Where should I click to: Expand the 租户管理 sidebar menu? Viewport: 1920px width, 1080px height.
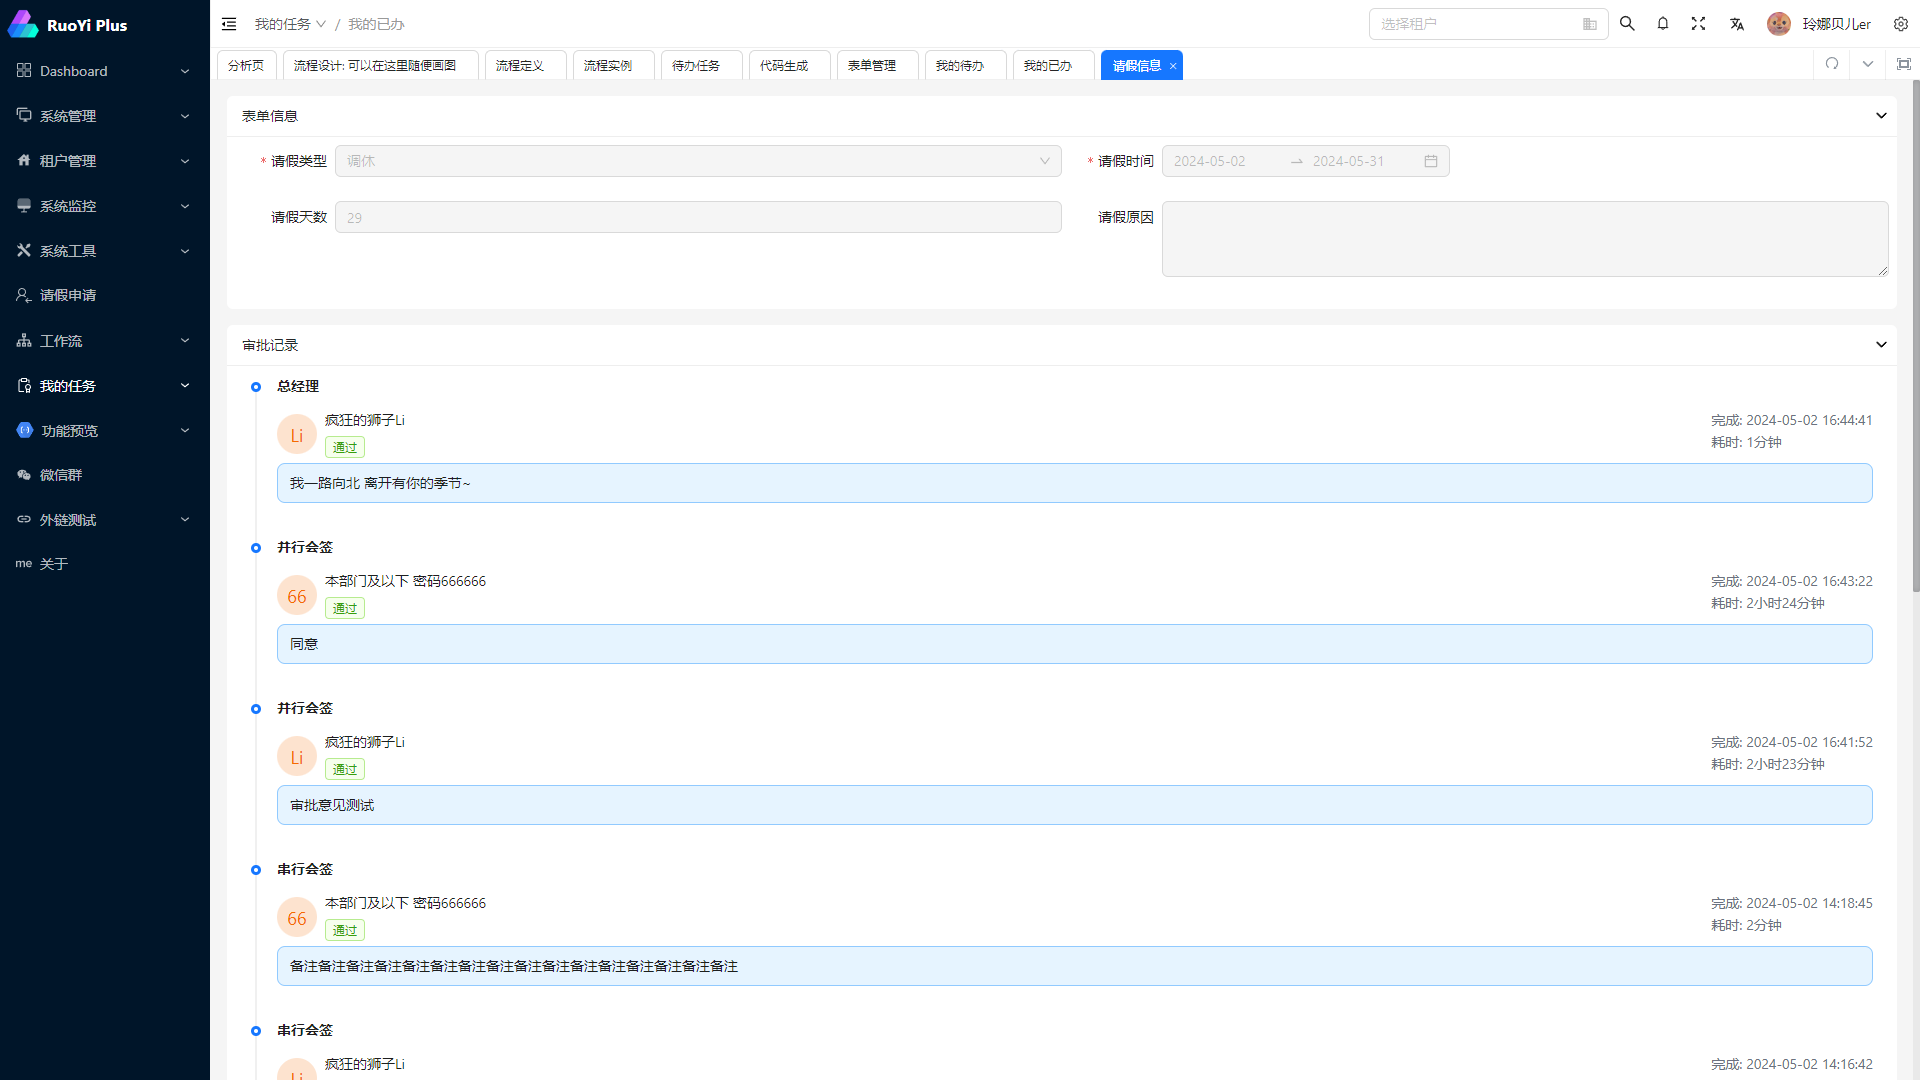click(185, 161)
